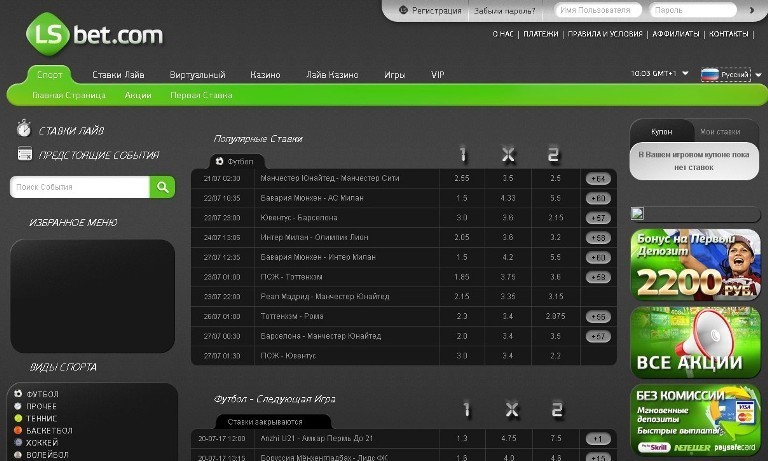The width and height of the screenshot is (768, 461).
Task: Switch to the Мои ставки tab
Action: point(720,131)
